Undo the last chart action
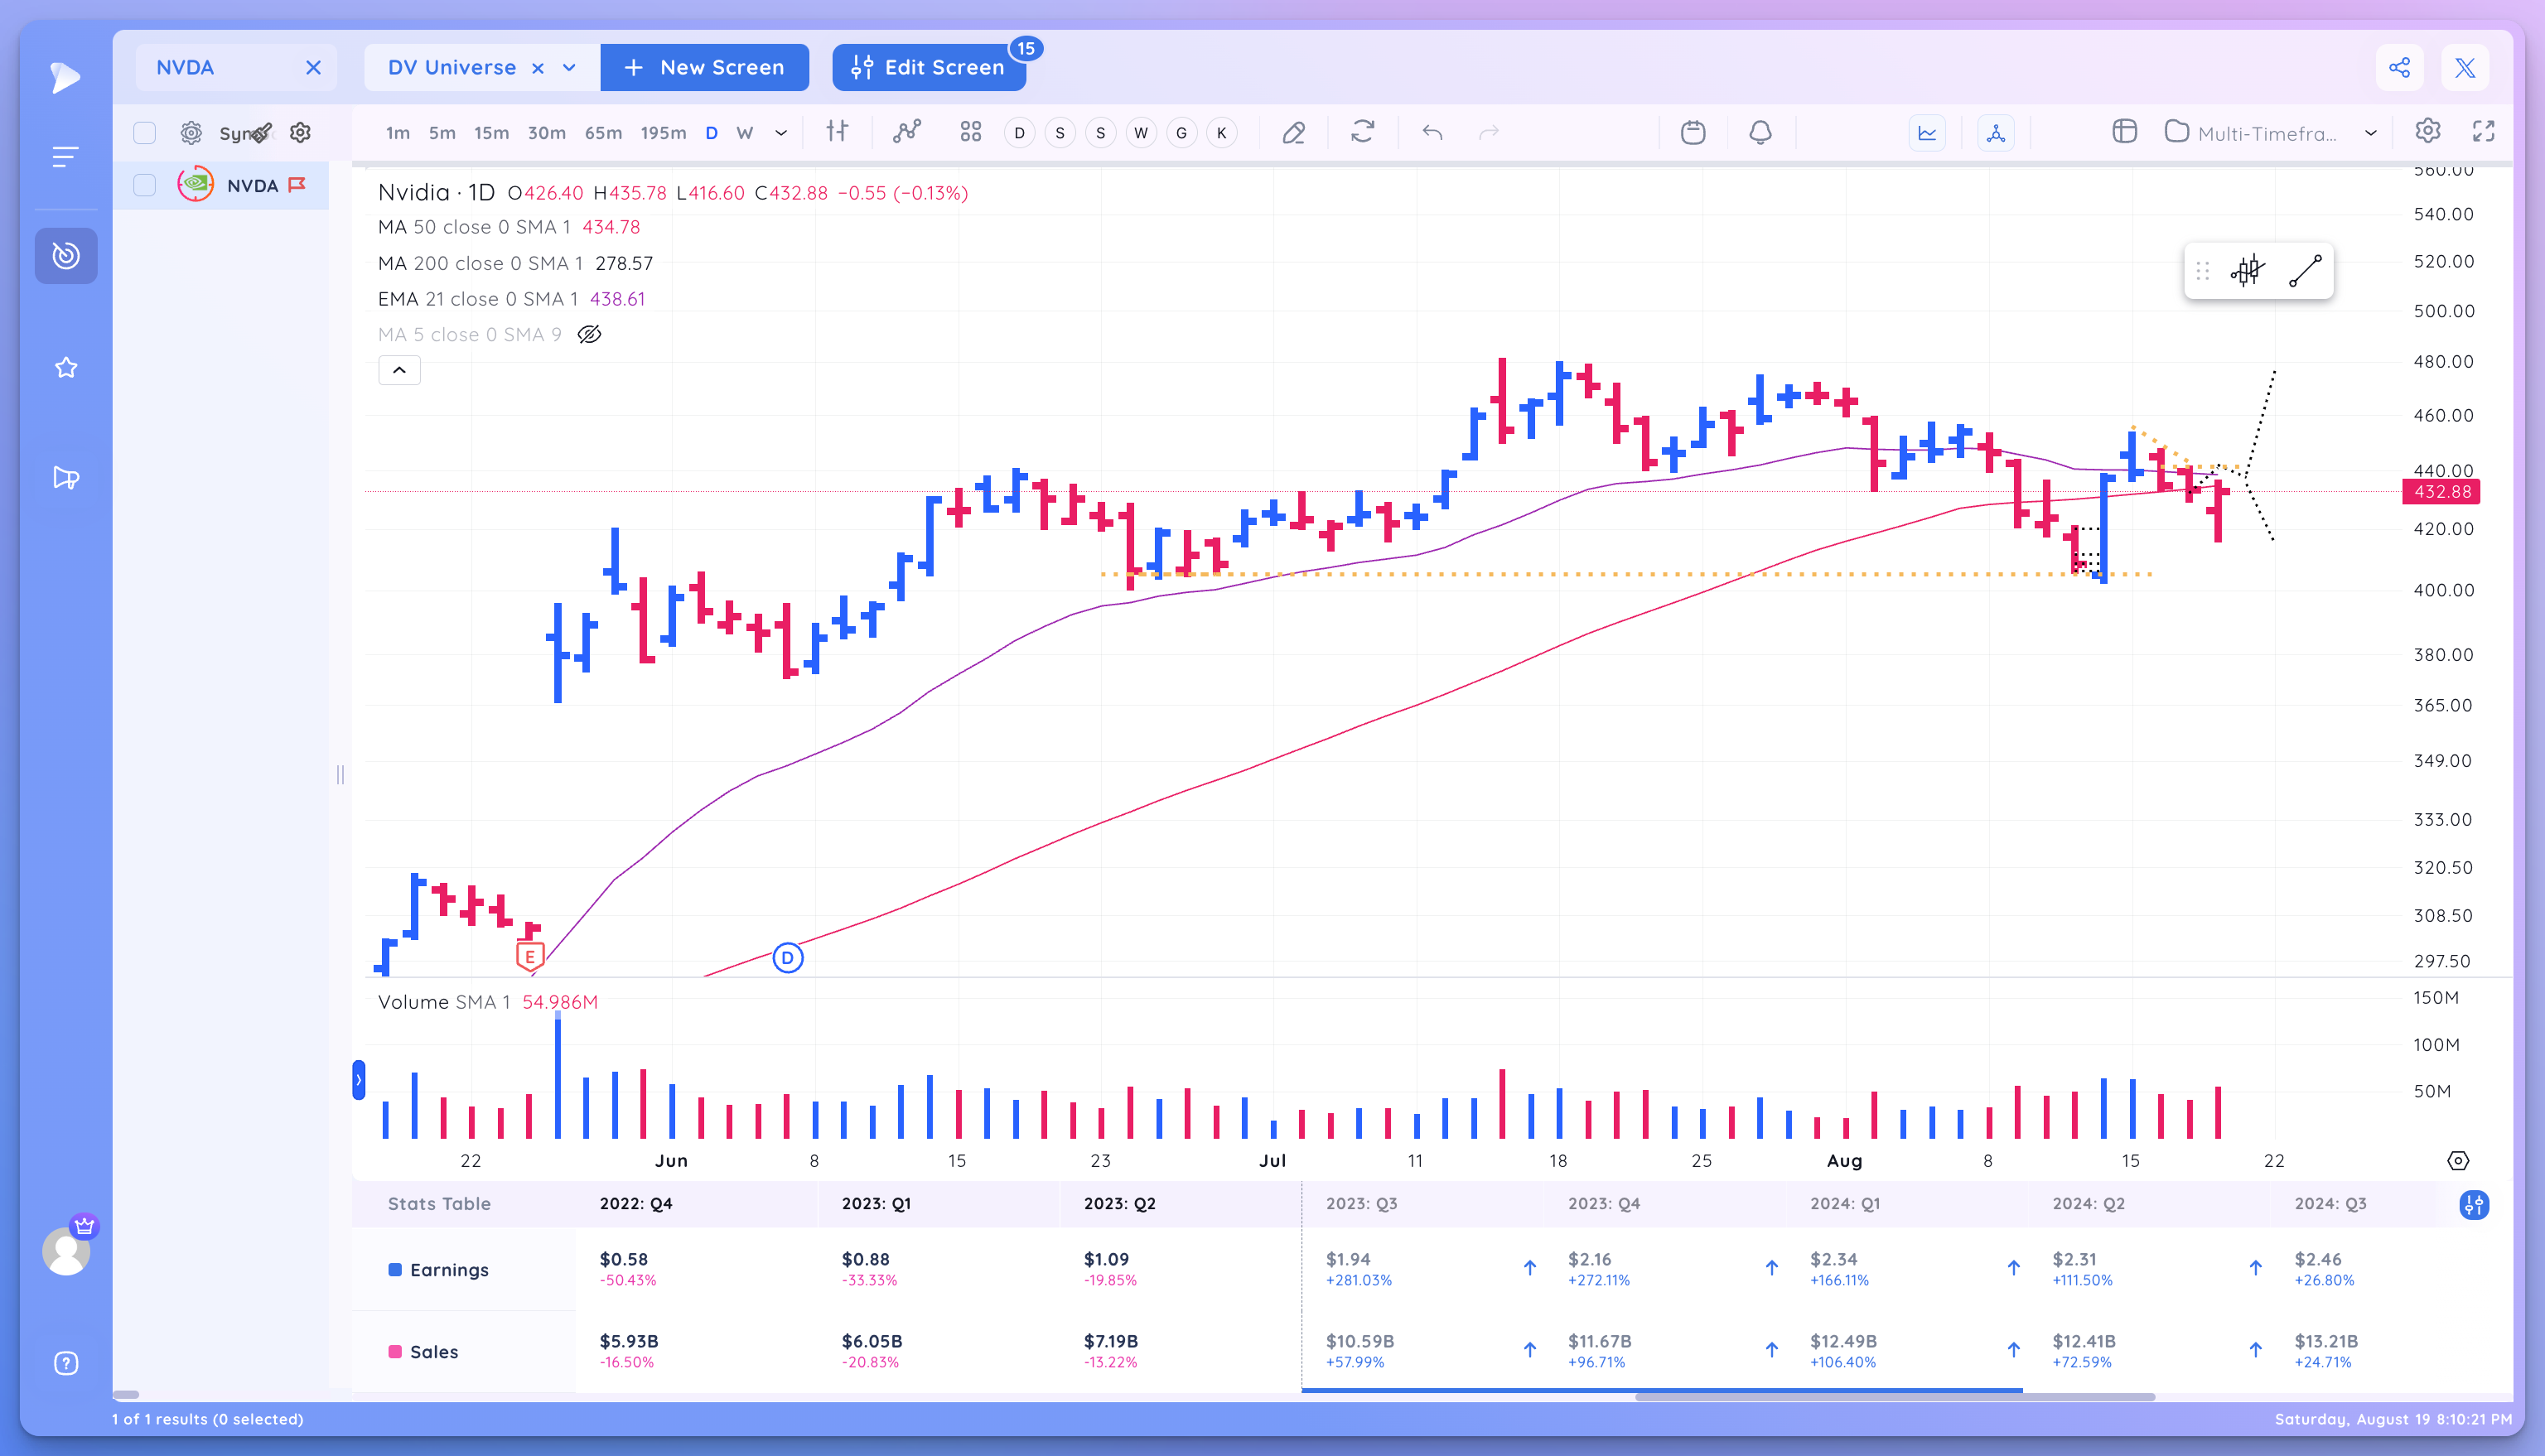Viewport: 2545px width, 1456px height. [1432, 132]
